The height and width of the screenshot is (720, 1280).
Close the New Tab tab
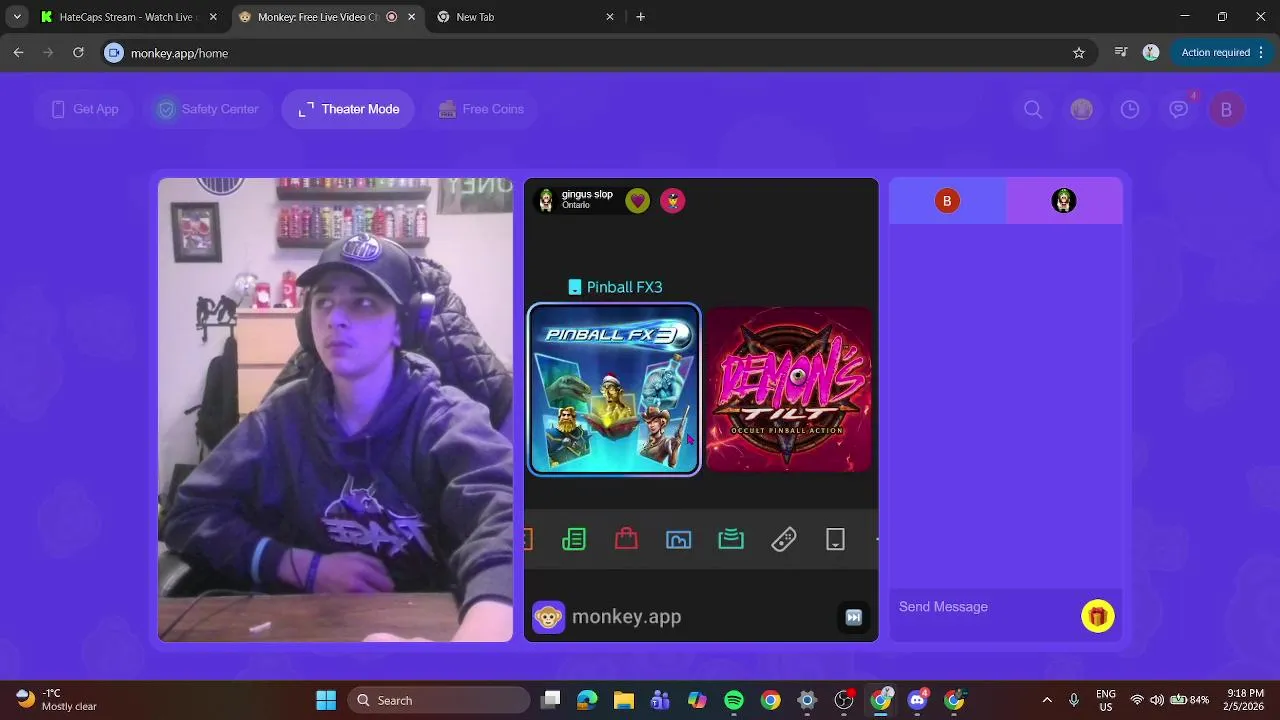[610, 17]
